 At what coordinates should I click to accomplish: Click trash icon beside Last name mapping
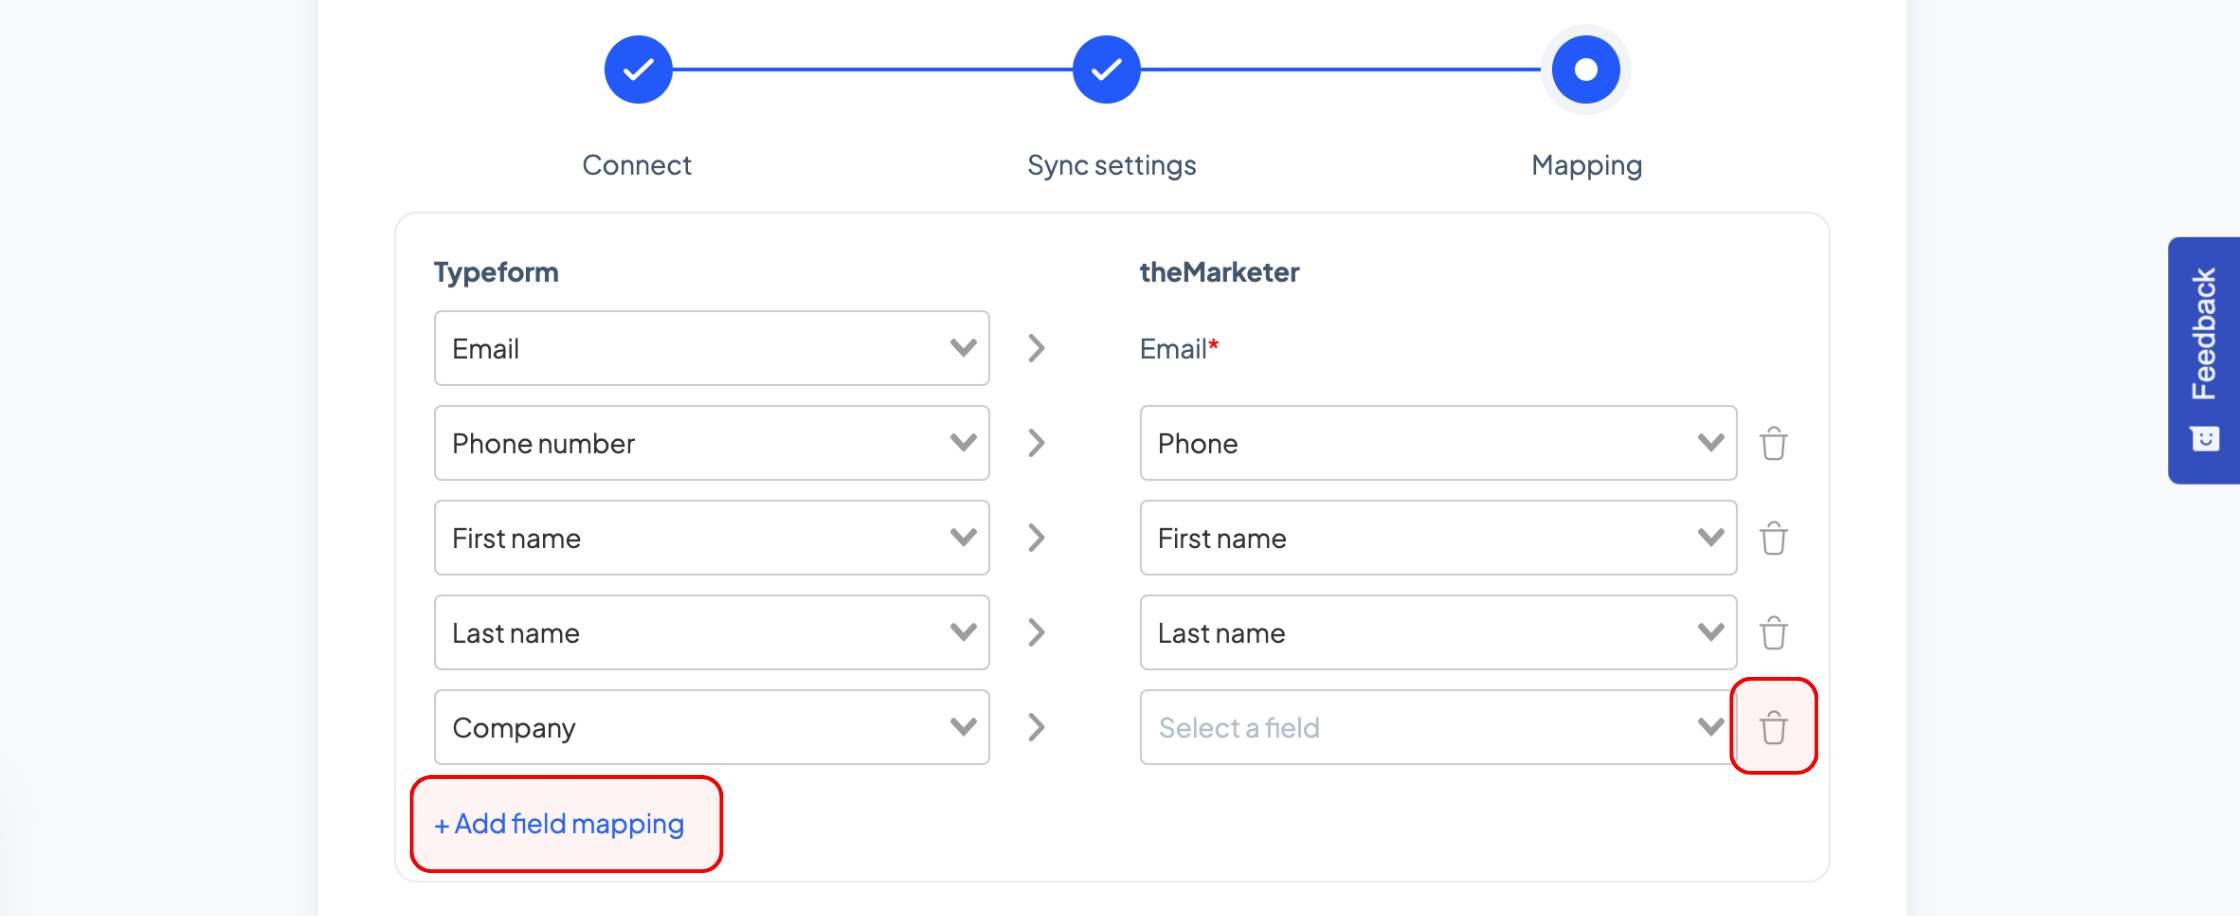[1773, 633]
